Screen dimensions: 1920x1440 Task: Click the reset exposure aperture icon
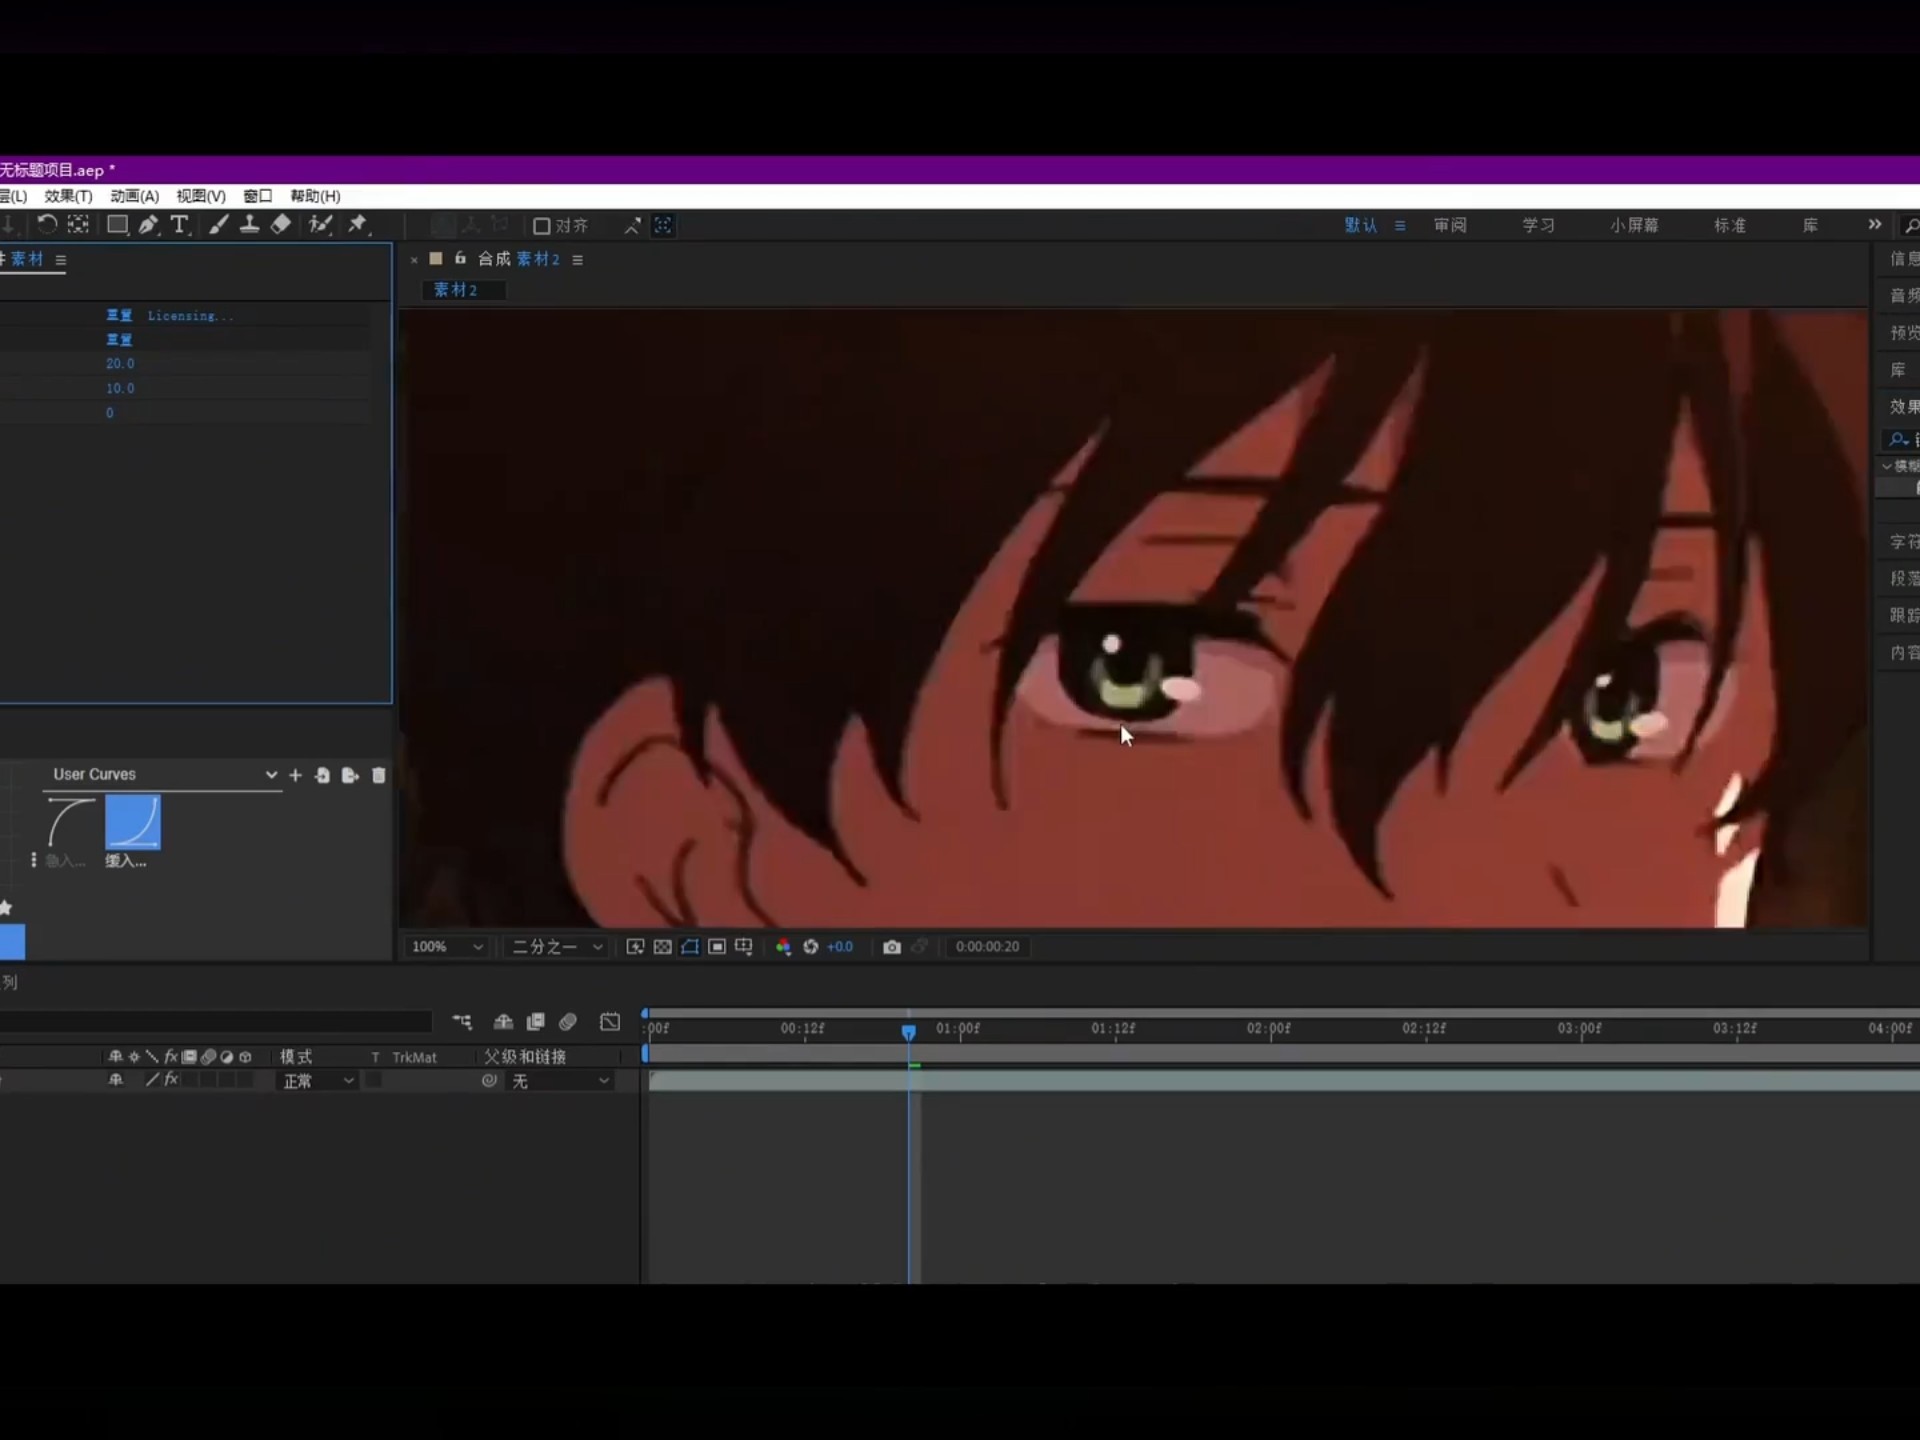[811, 947]
